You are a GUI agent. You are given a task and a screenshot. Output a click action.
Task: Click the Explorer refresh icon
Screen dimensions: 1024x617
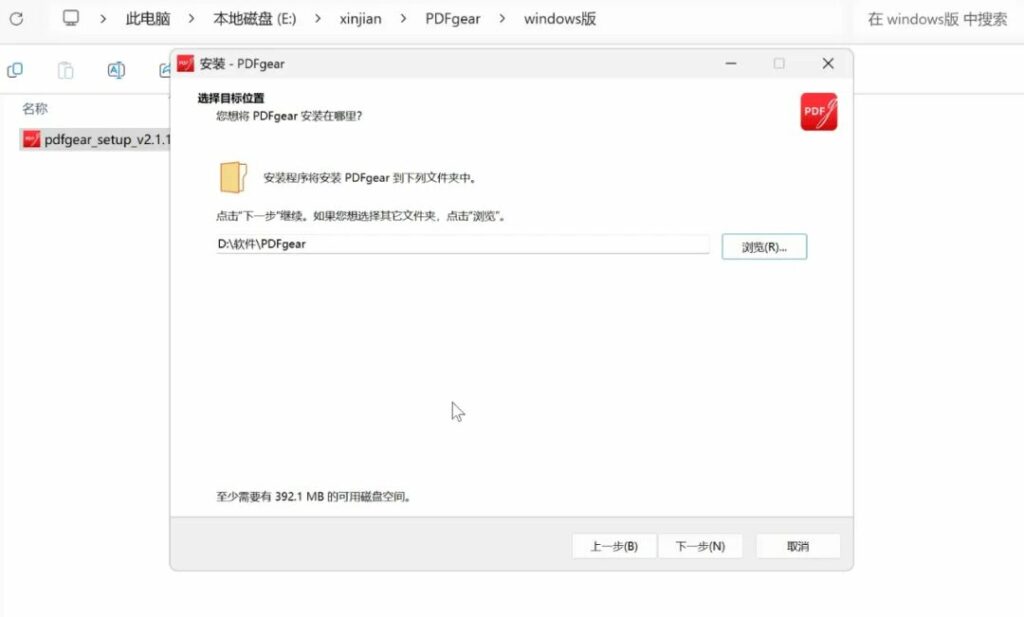tap(16, 19)
